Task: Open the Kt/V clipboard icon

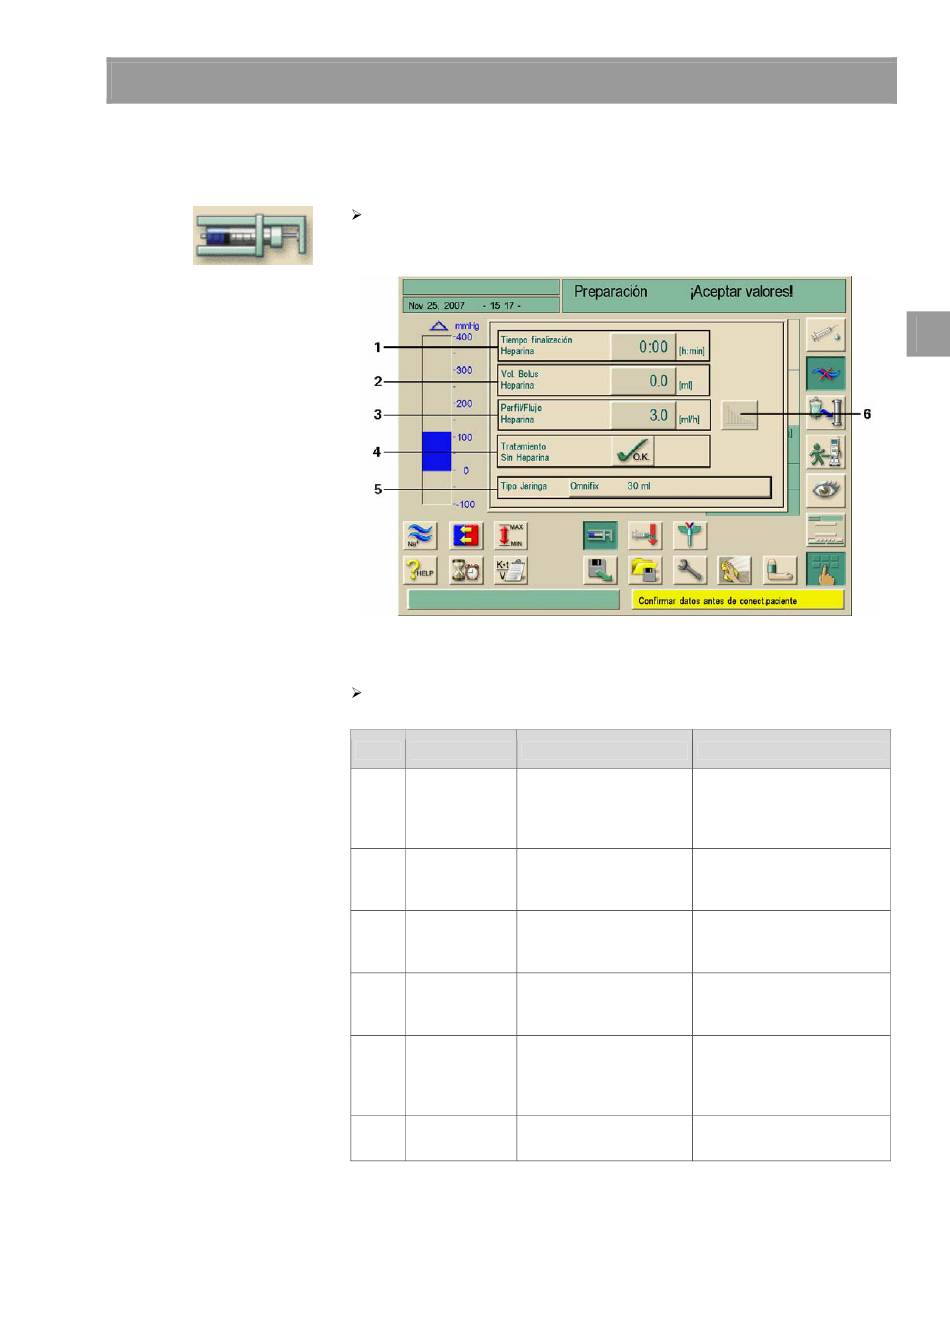Action: [511, 570]
